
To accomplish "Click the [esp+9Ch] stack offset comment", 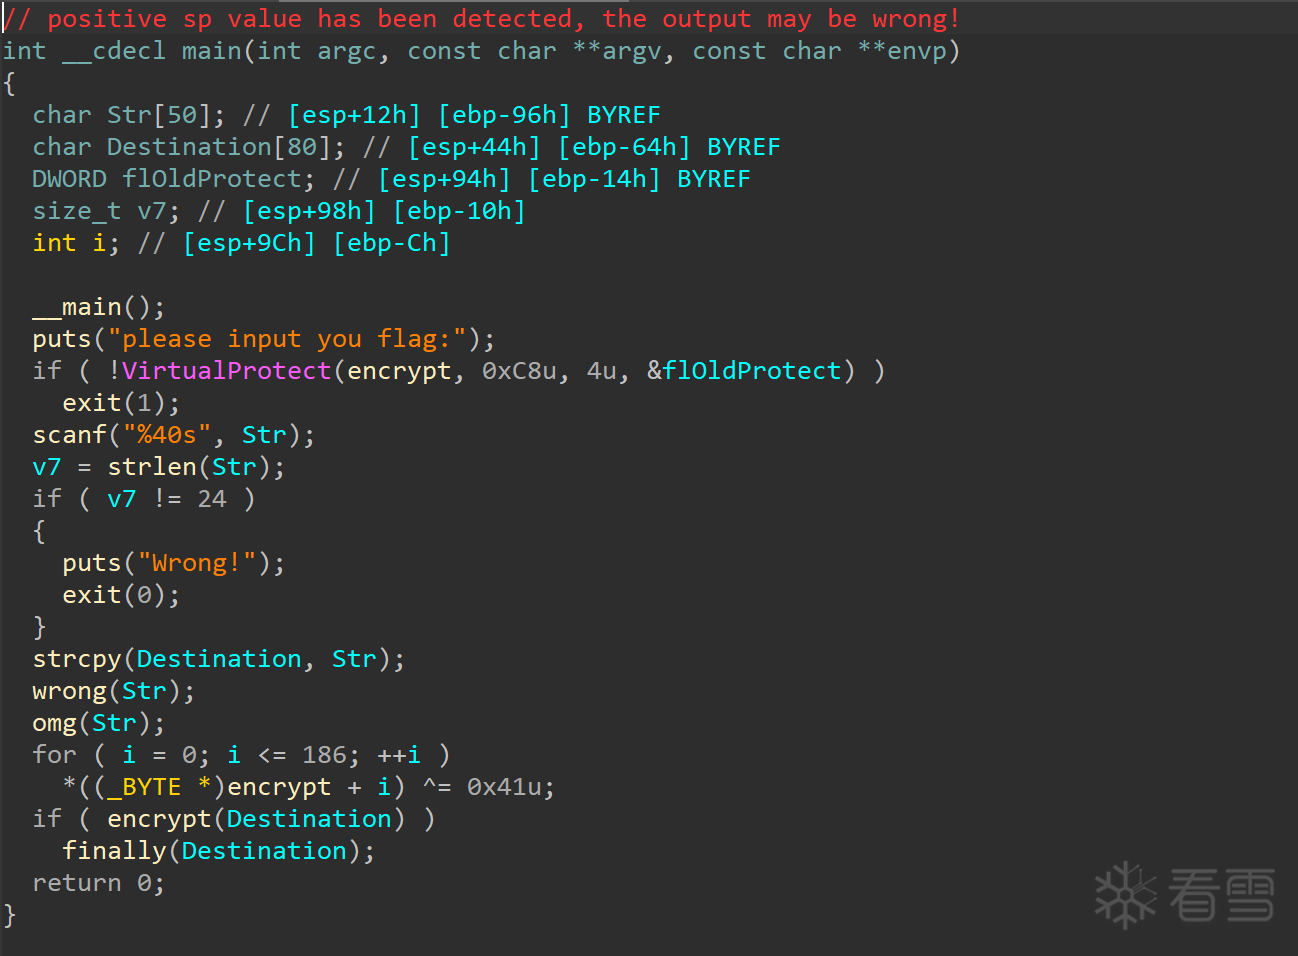I will click(249, 243).
